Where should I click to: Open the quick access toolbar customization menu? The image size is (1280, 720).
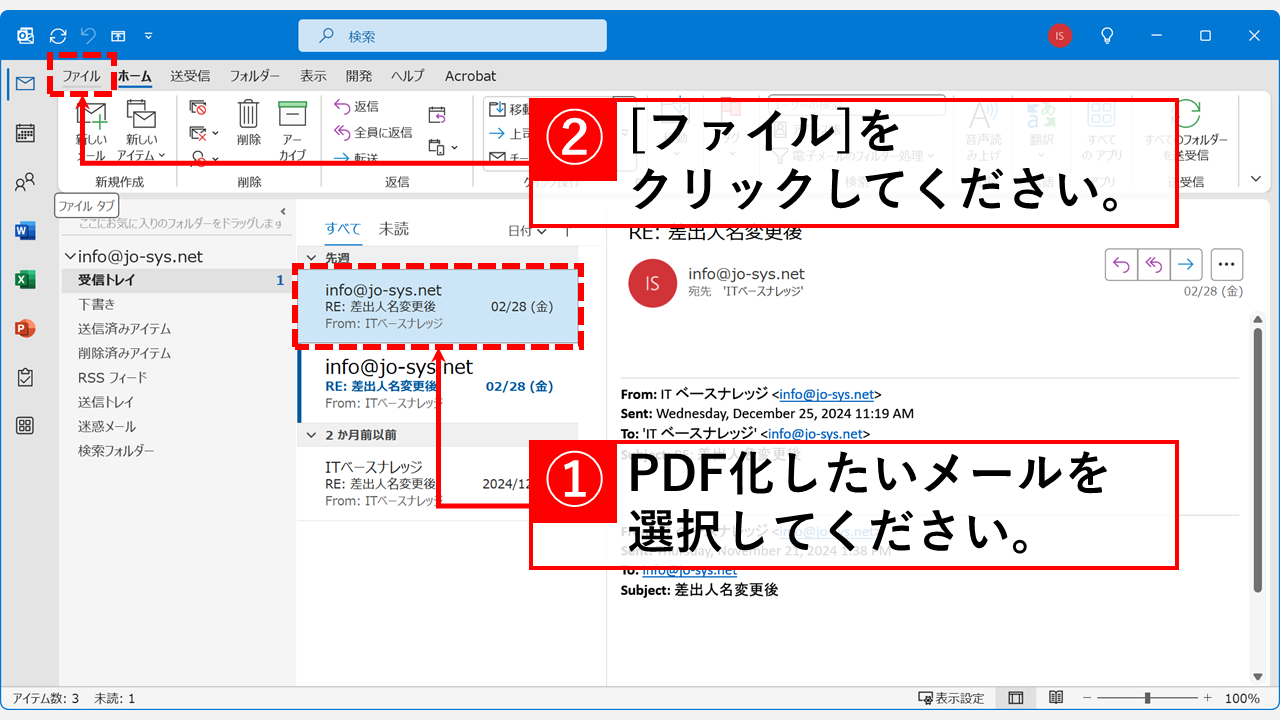[147, 34]
